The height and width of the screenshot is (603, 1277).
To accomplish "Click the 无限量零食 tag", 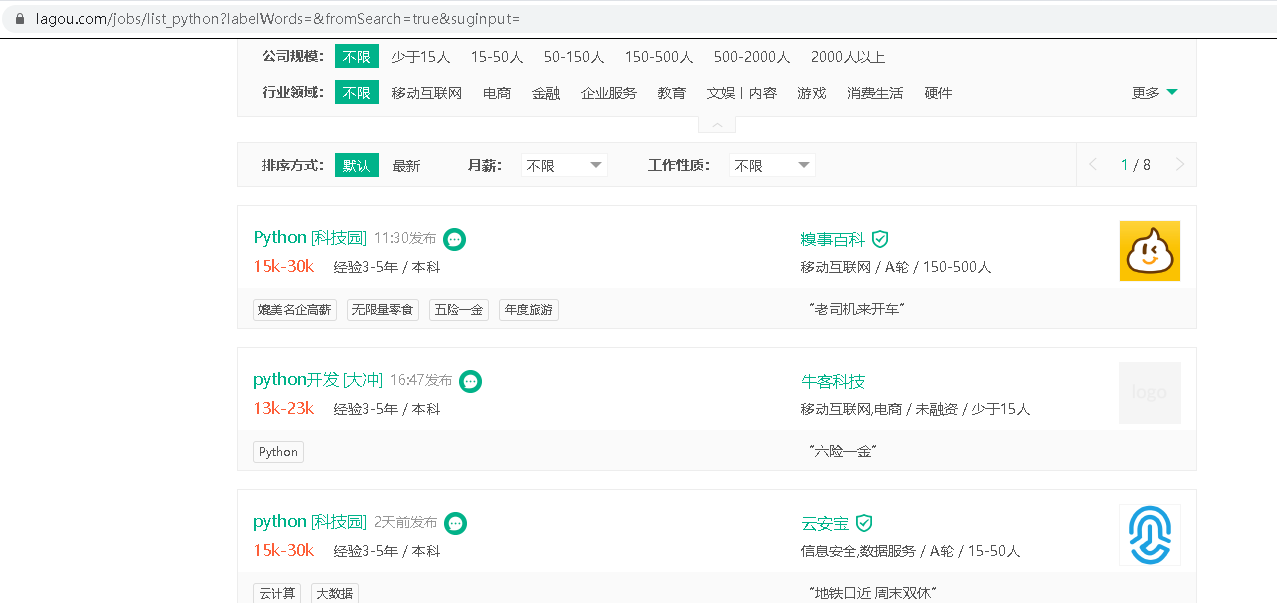I will click(x=383, y=310).
